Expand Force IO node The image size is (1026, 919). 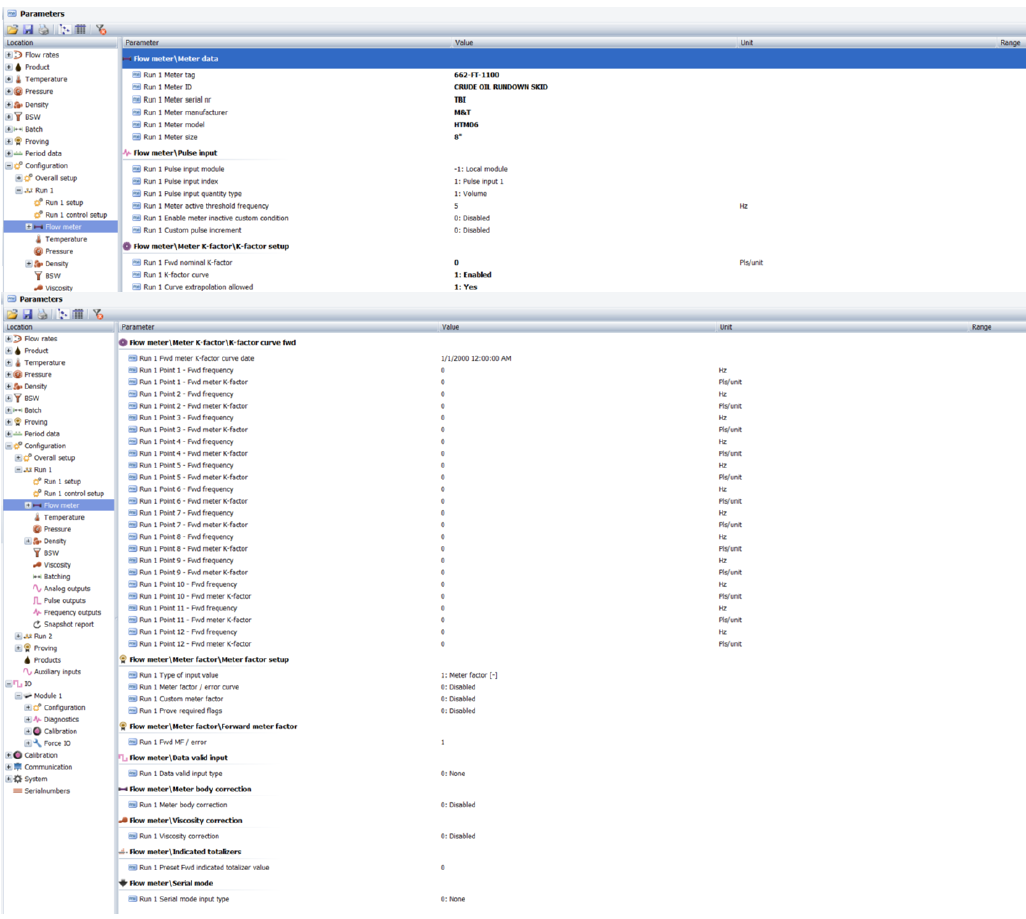tap(28, 743)
